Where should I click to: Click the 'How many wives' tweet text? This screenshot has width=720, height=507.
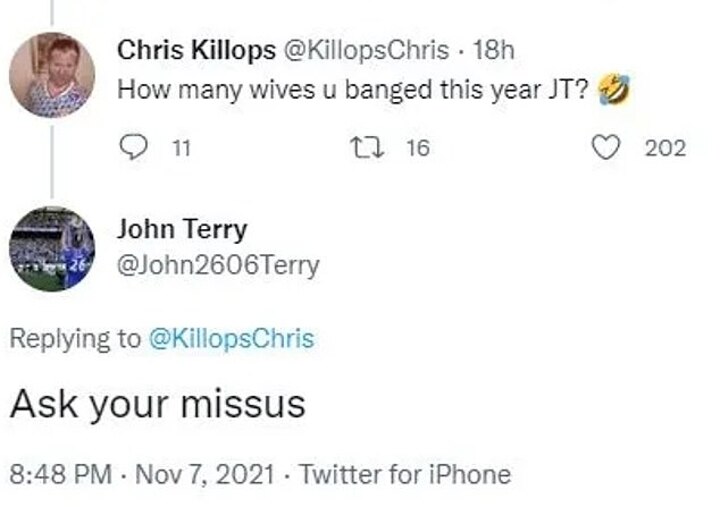354,90
